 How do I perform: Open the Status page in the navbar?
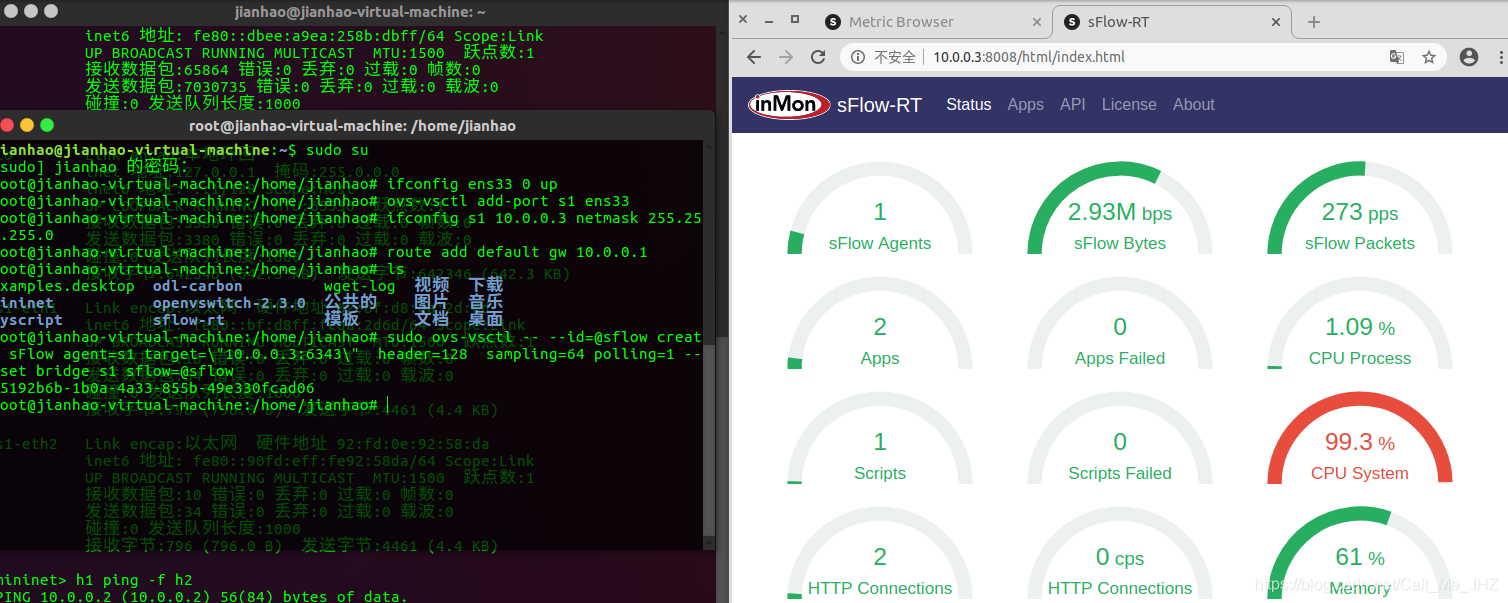(x=969, y=104)
